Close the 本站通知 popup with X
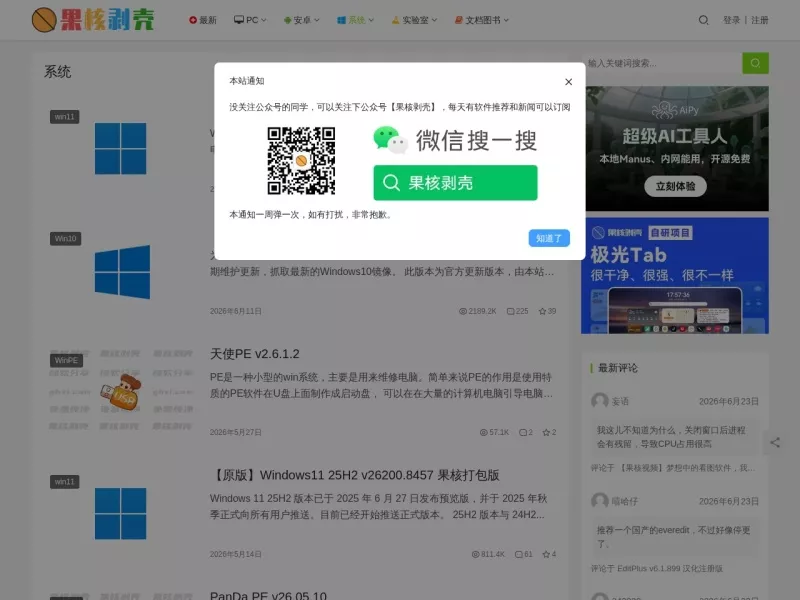This screenshot has height=600, width=800. click(568, 82)
